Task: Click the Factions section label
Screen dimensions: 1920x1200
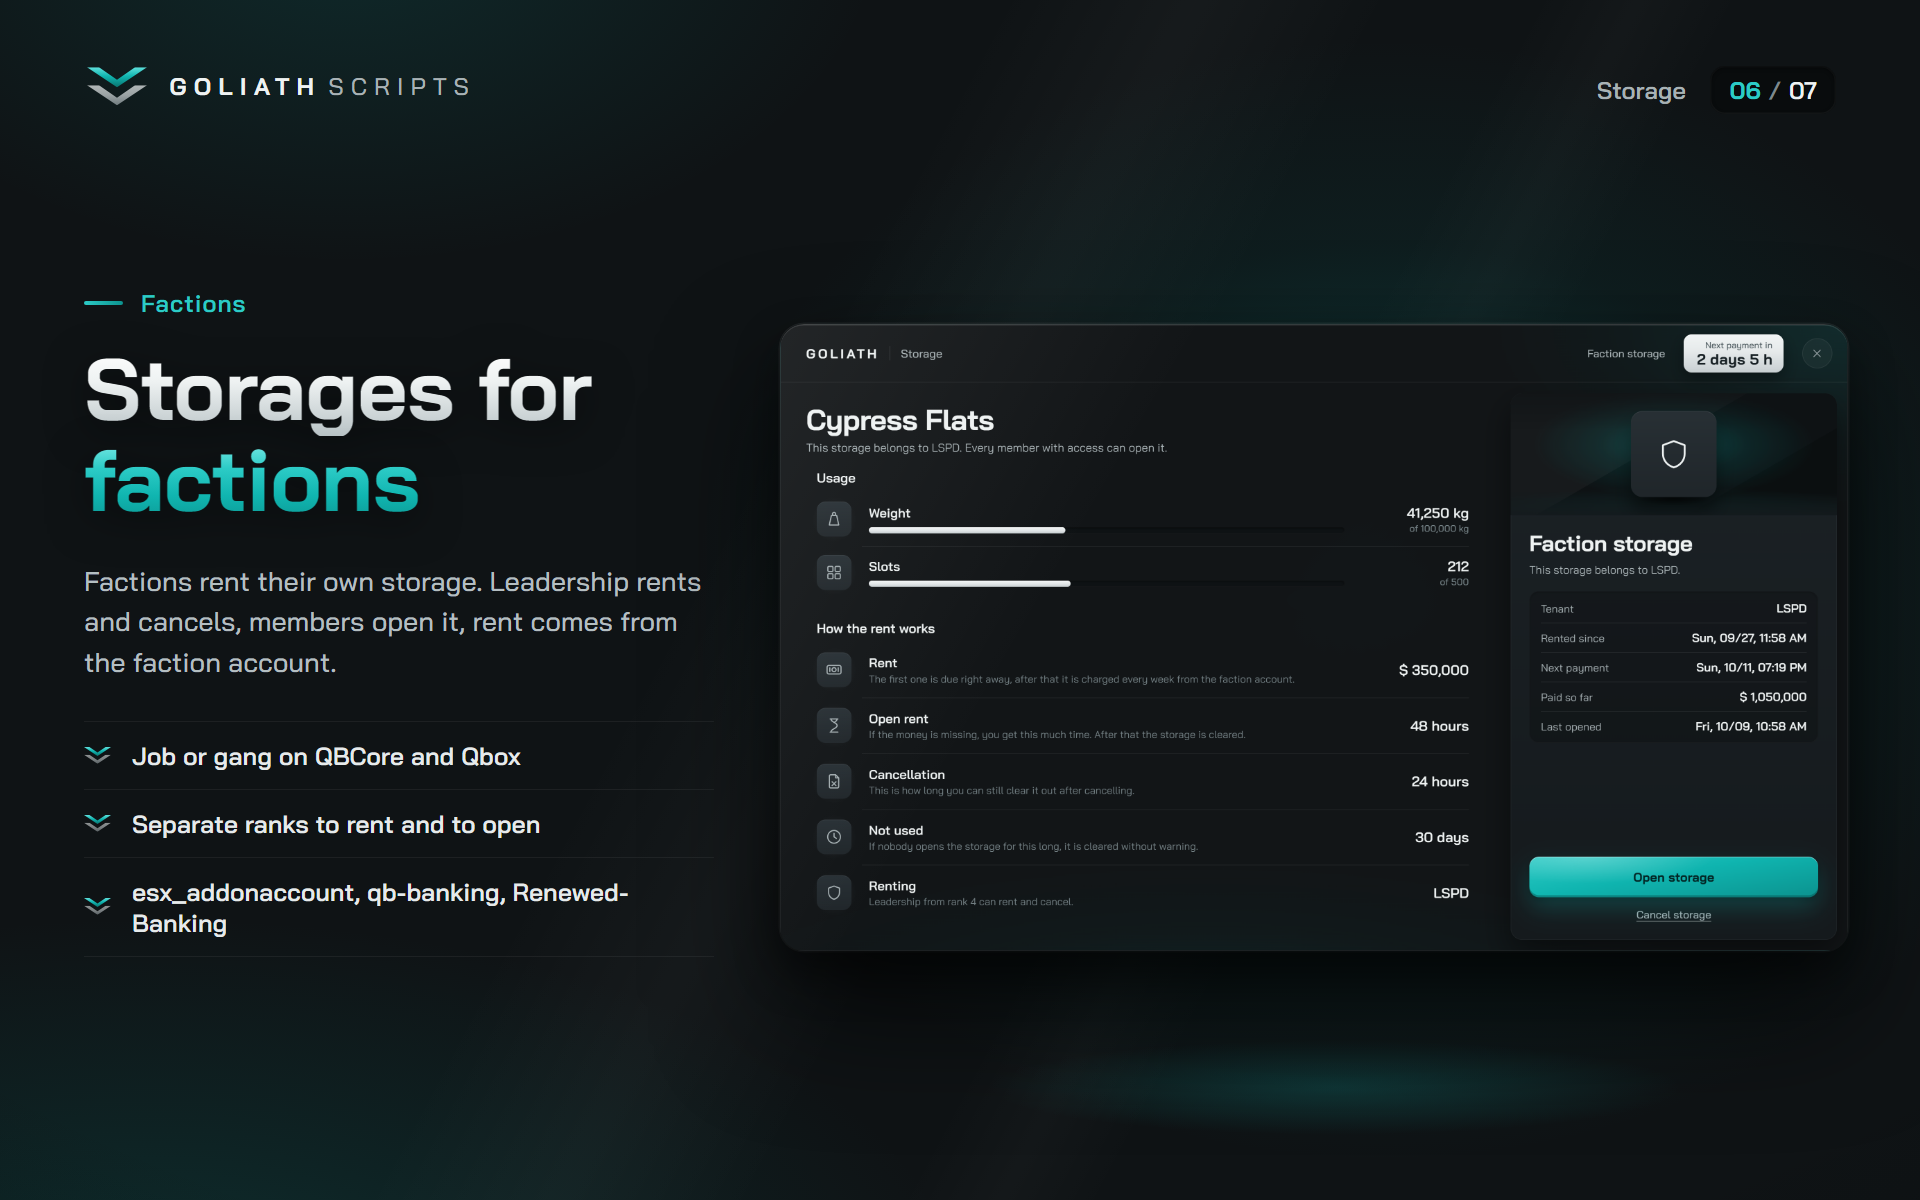Action: (193, 304)
